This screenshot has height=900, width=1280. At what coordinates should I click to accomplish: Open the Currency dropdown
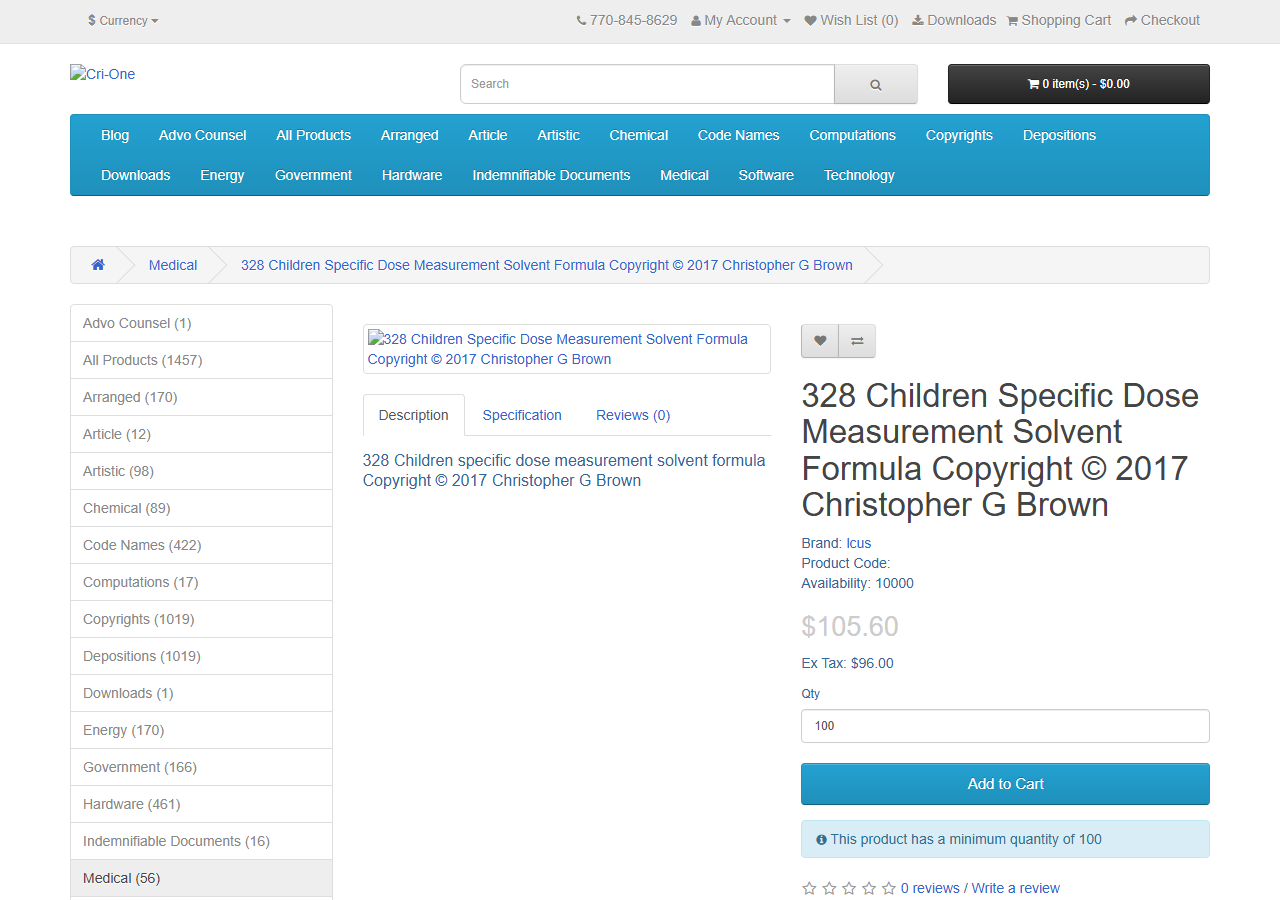(123, 20)
